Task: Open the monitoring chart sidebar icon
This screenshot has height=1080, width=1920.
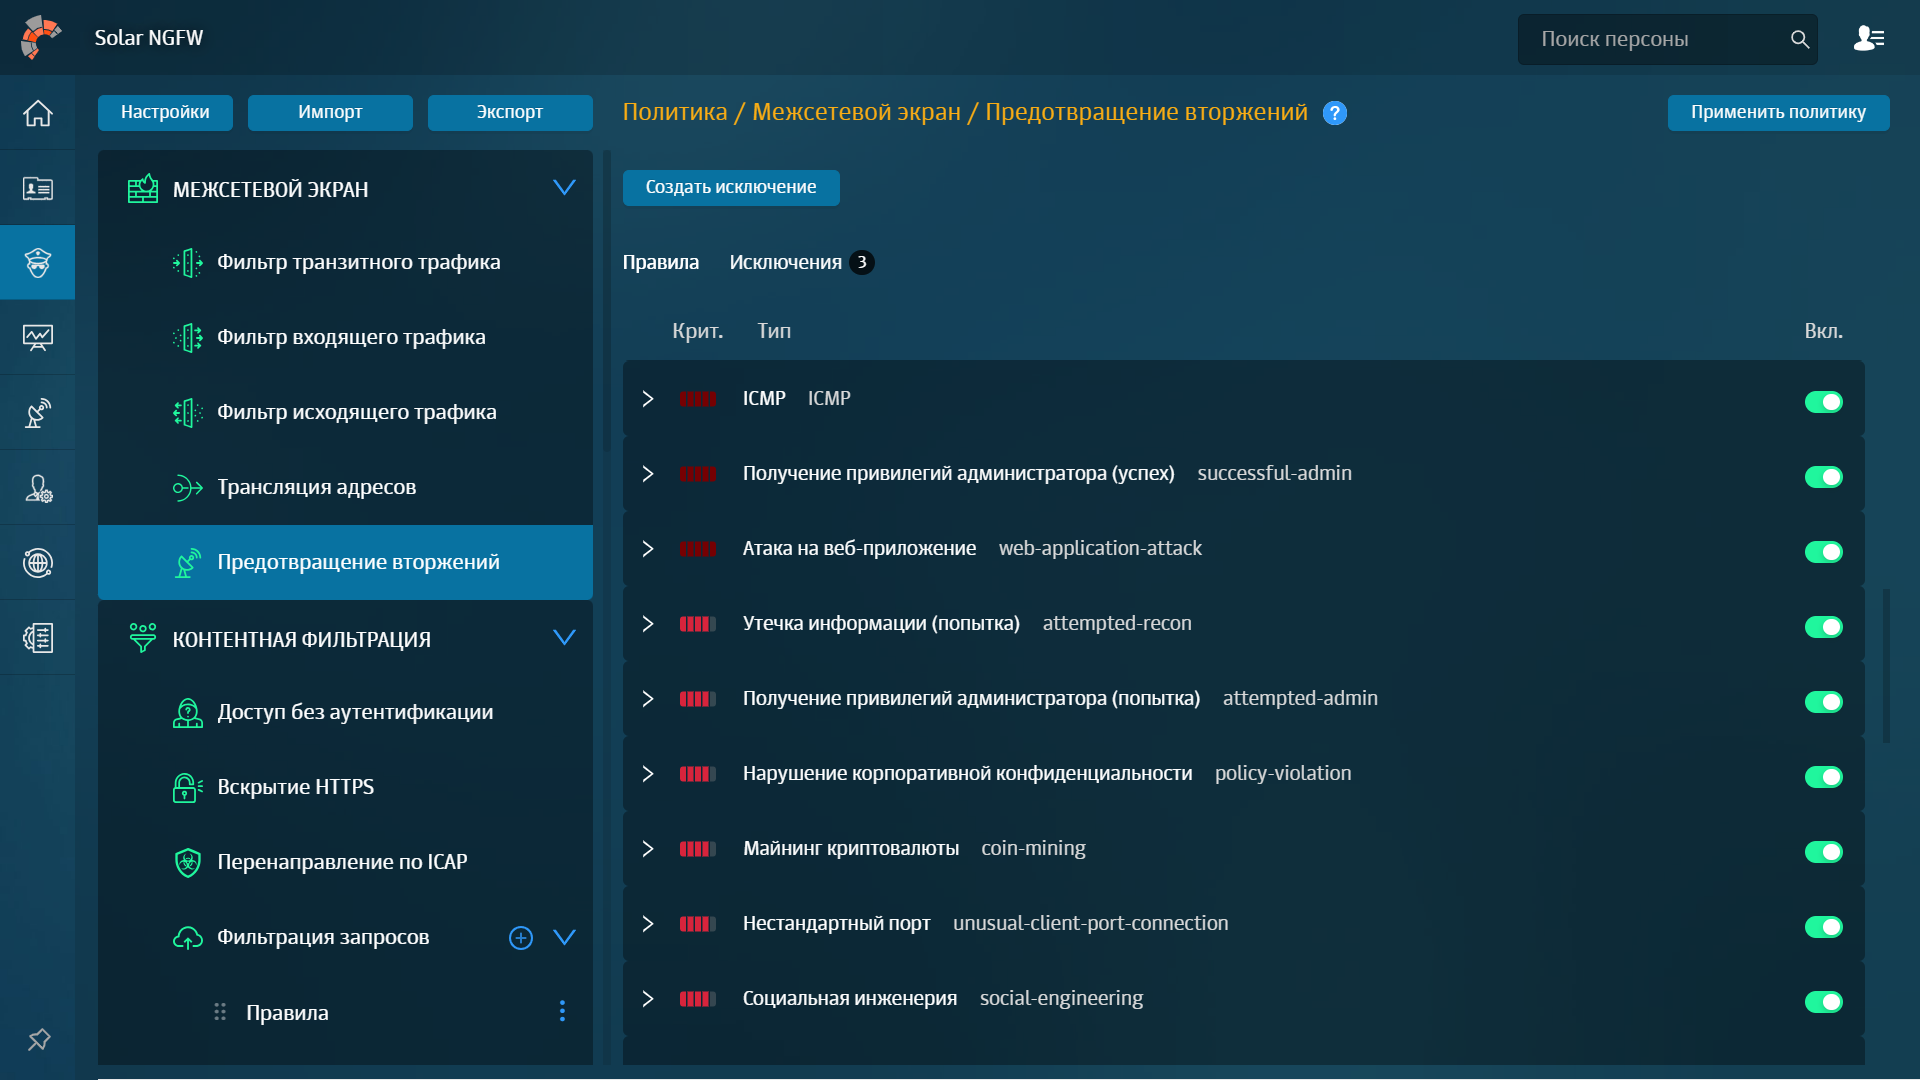Action: tap(37, 338)
